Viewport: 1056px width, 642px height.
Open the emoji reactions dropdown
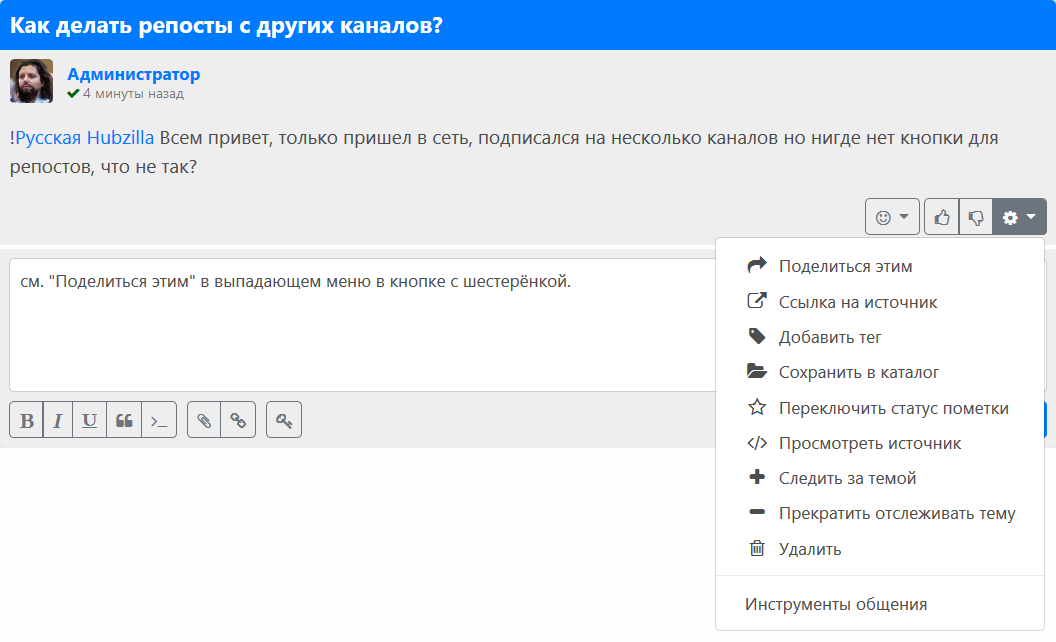click(x=892, y=217)
